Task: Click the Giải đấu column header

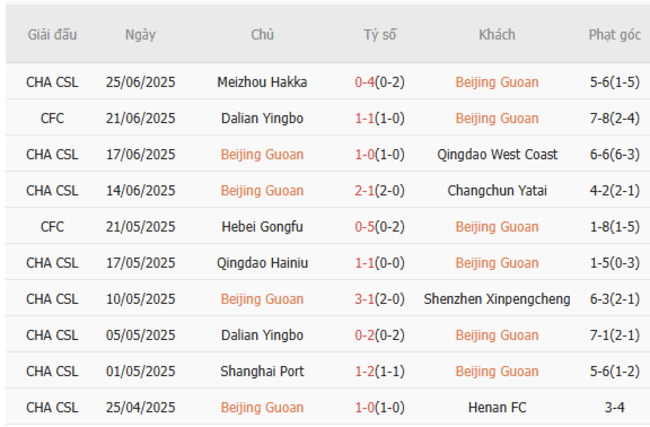Action: [52, 35]
